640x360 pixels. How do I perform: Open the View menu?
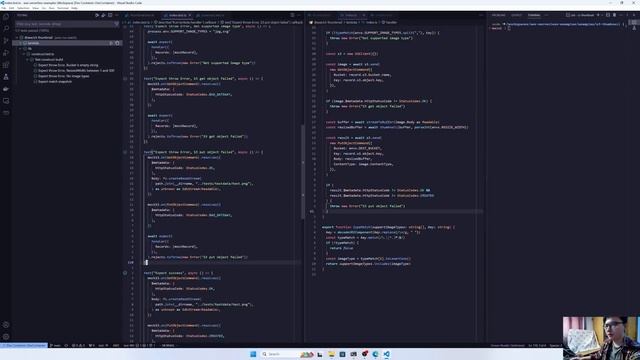pyautogui.click(x=36, y=8)
